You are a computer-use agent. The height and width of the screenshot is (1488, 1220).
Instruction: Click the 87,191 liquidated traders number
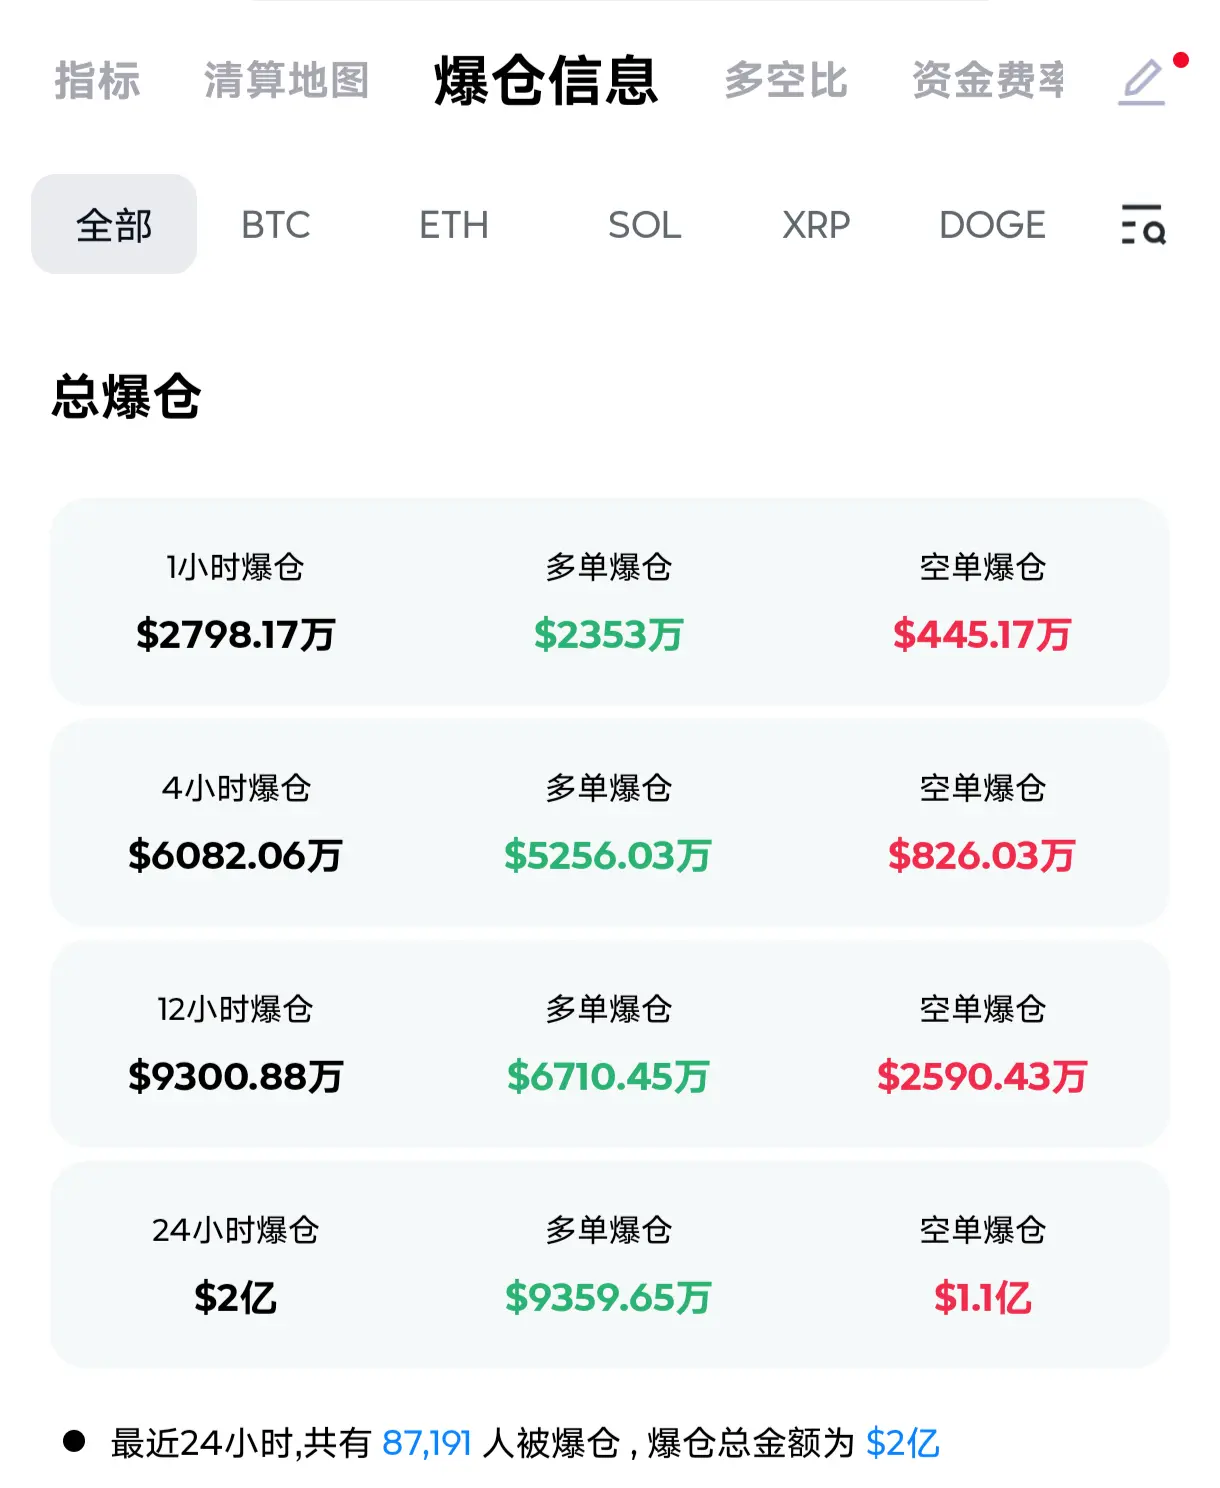427,1443
